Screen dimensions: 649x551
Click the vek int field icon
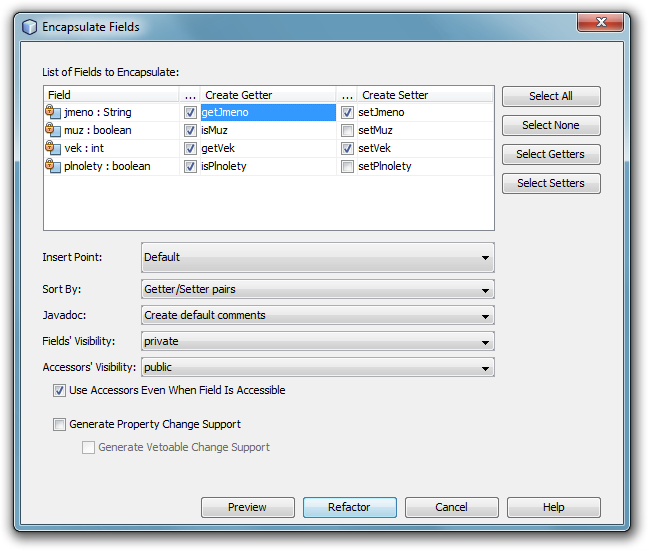pyautogui.click(x=53, y=148)
